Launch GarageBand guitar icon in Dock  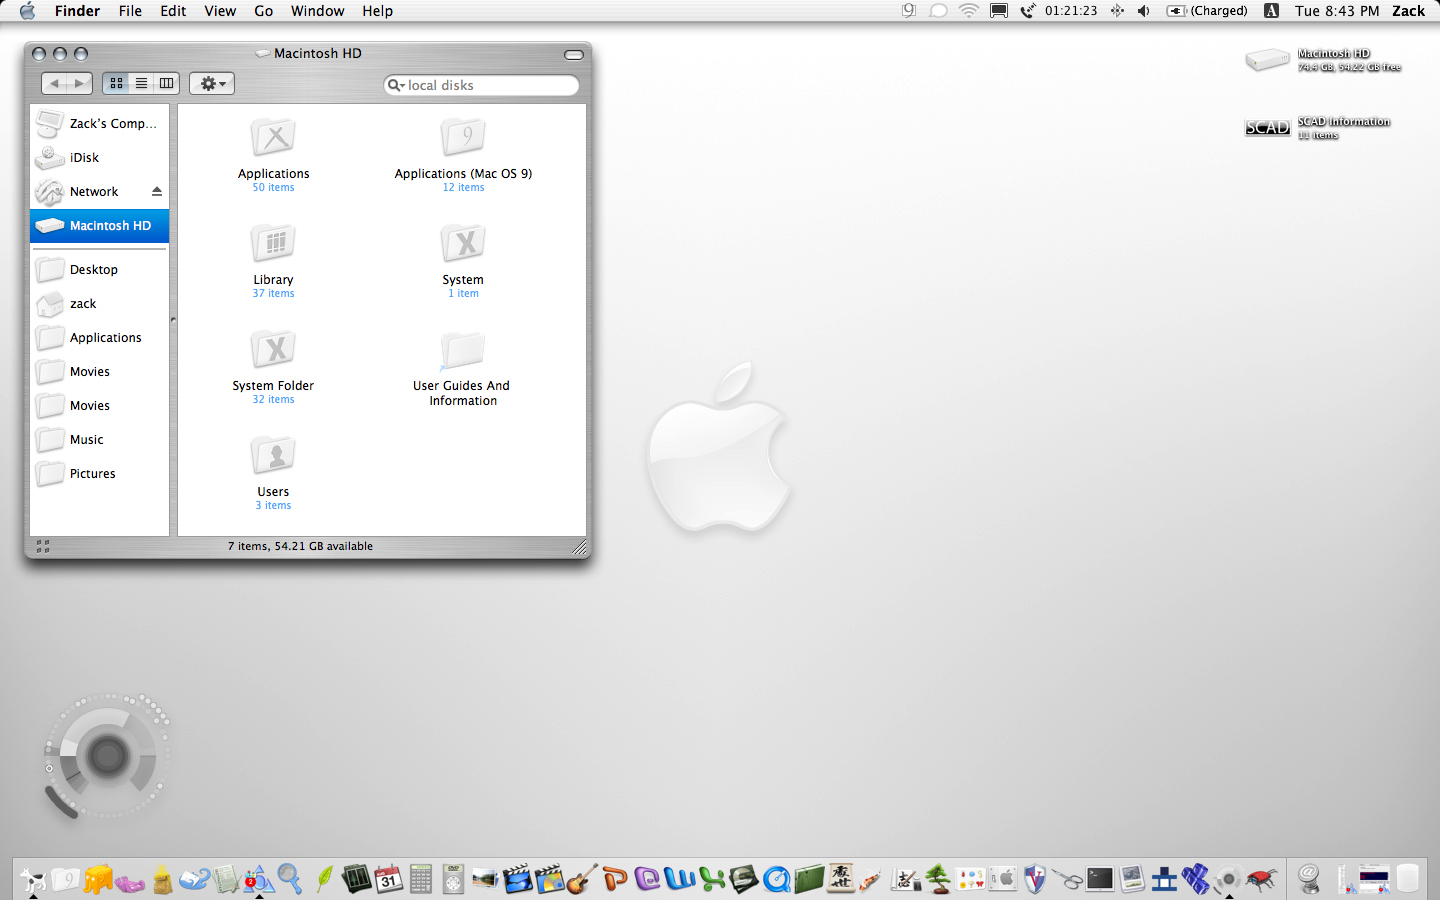click(581, 879)
